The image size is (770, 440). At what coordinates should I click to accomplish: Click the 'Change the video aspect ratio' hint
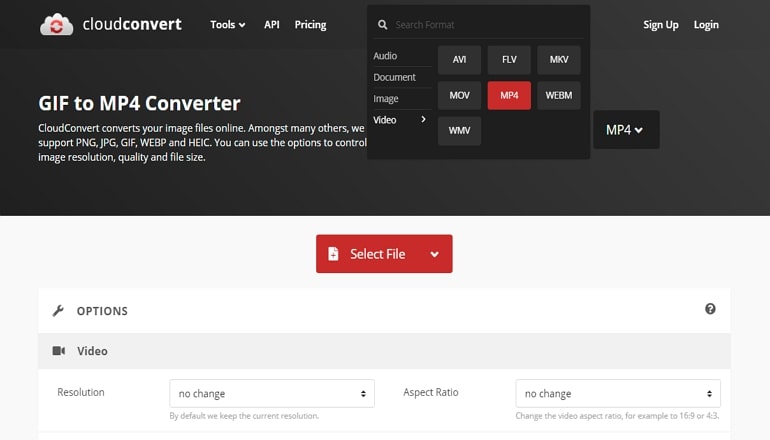click(617, 416)
